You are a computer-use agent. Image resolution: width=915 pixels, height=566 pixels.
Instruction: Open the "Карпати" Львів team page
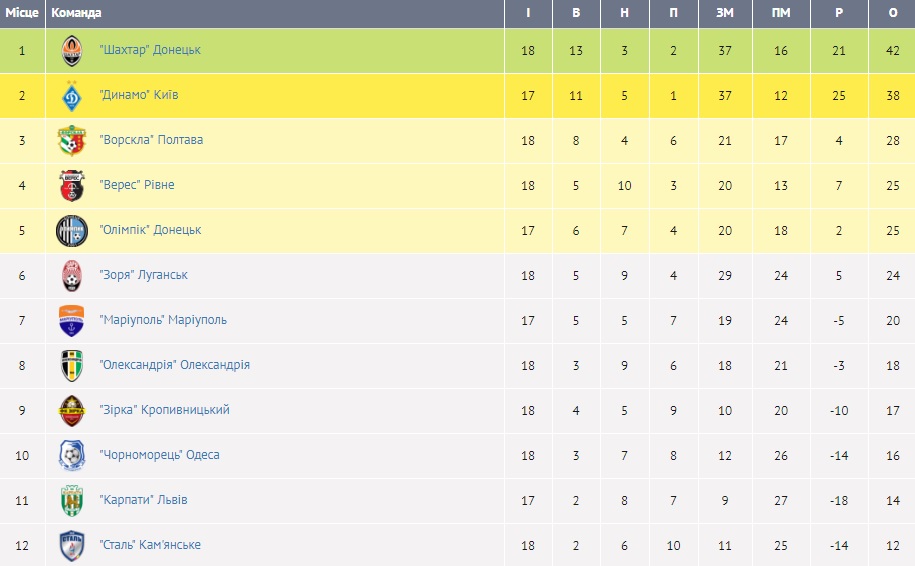pyautogui.click(x=143, y=500)
